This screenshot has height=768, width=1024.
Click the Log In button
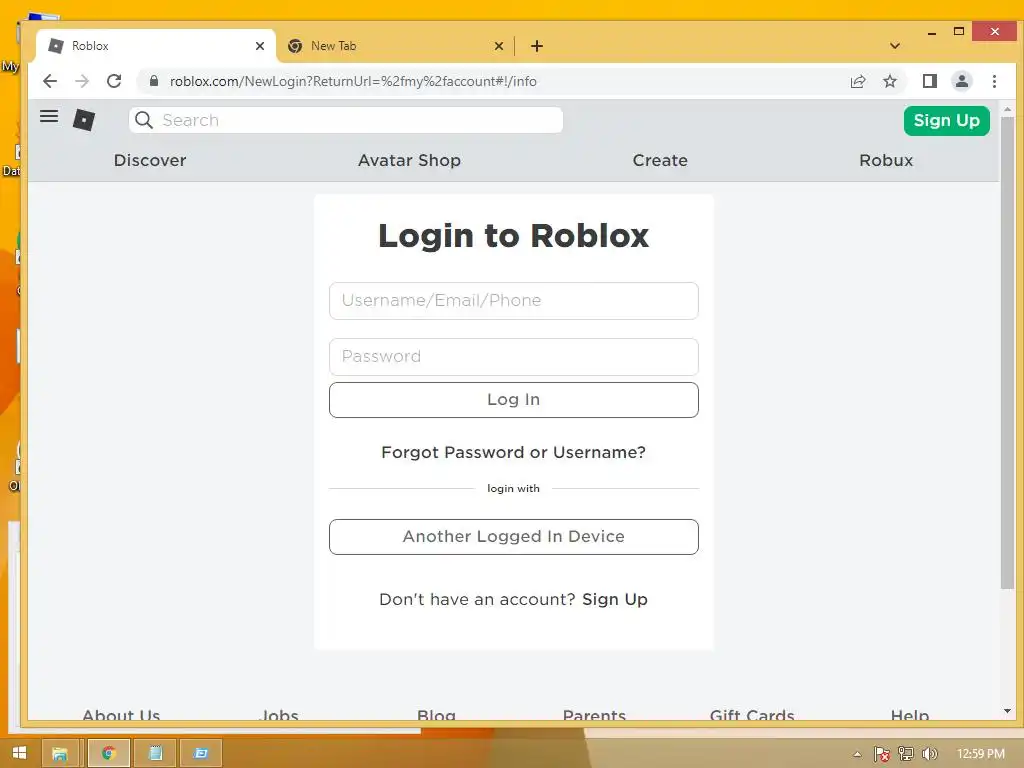513,400
